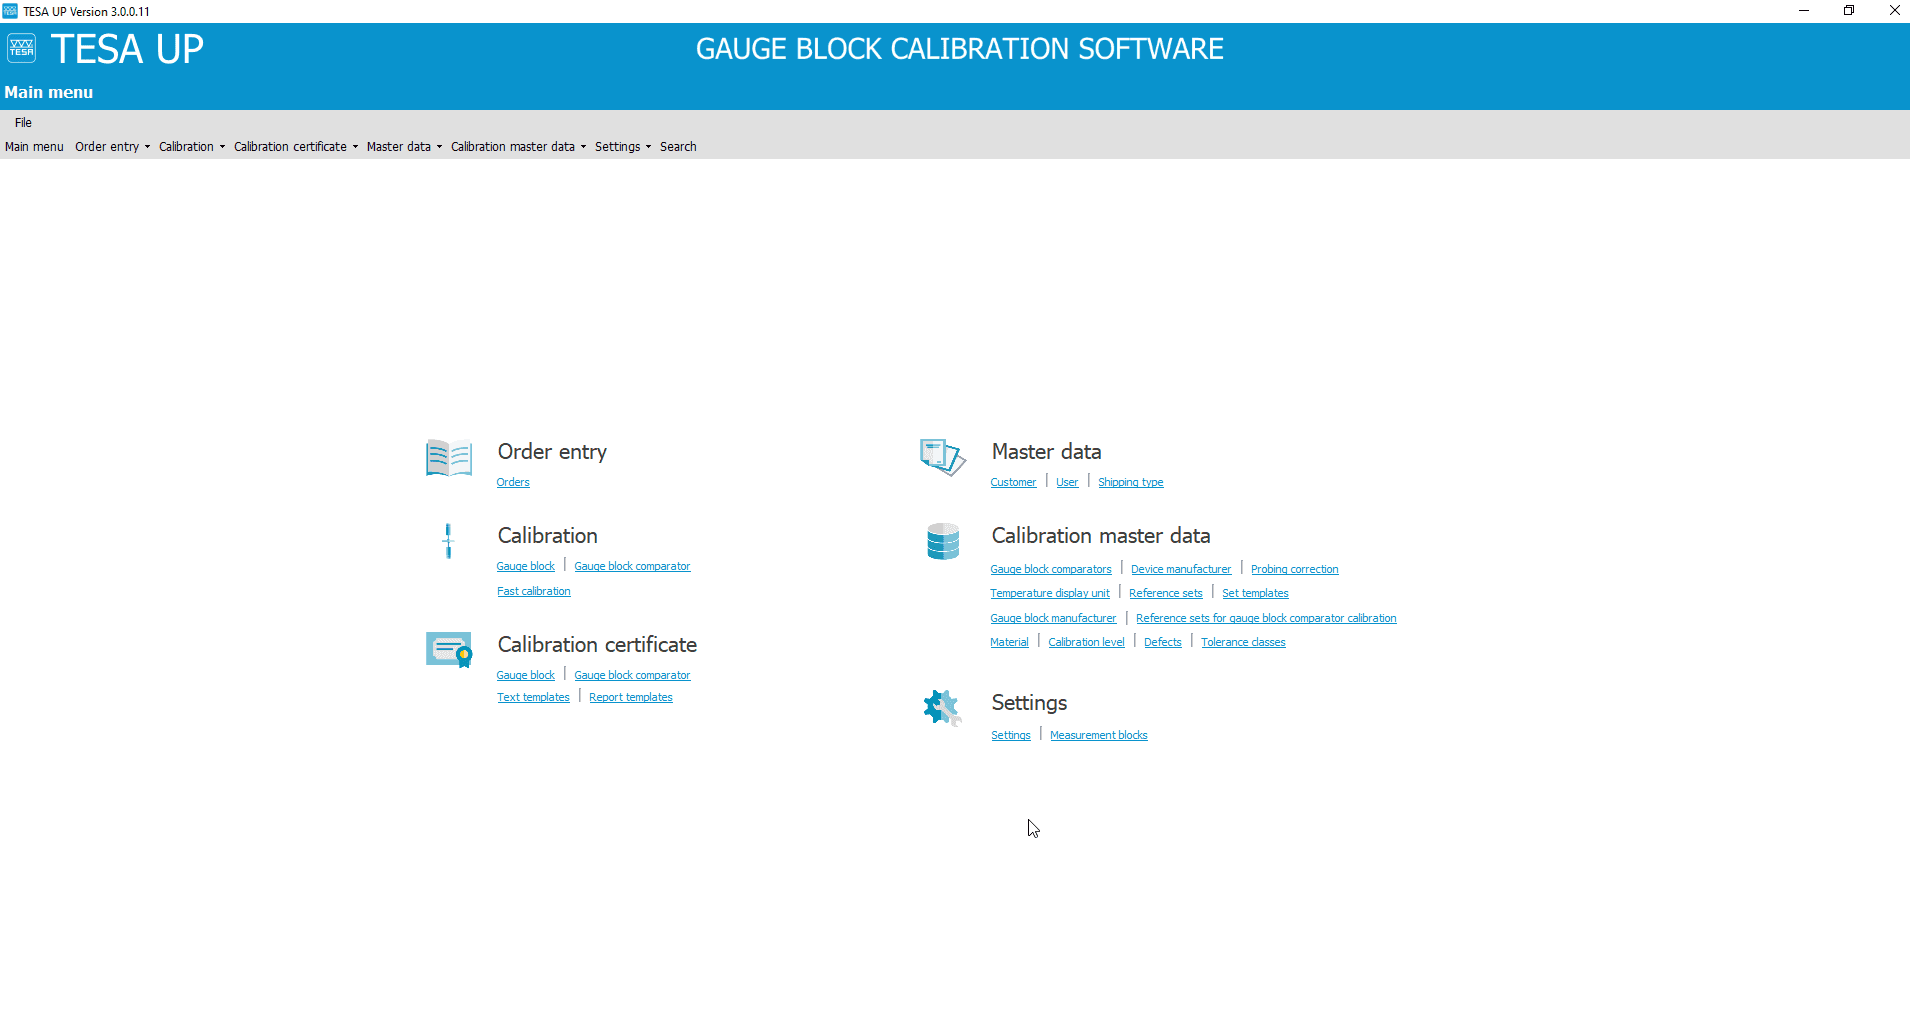This screenshot has width=1910, height=1016.
Task: Expand the Order entry menu dropdown
Action: 107,146
